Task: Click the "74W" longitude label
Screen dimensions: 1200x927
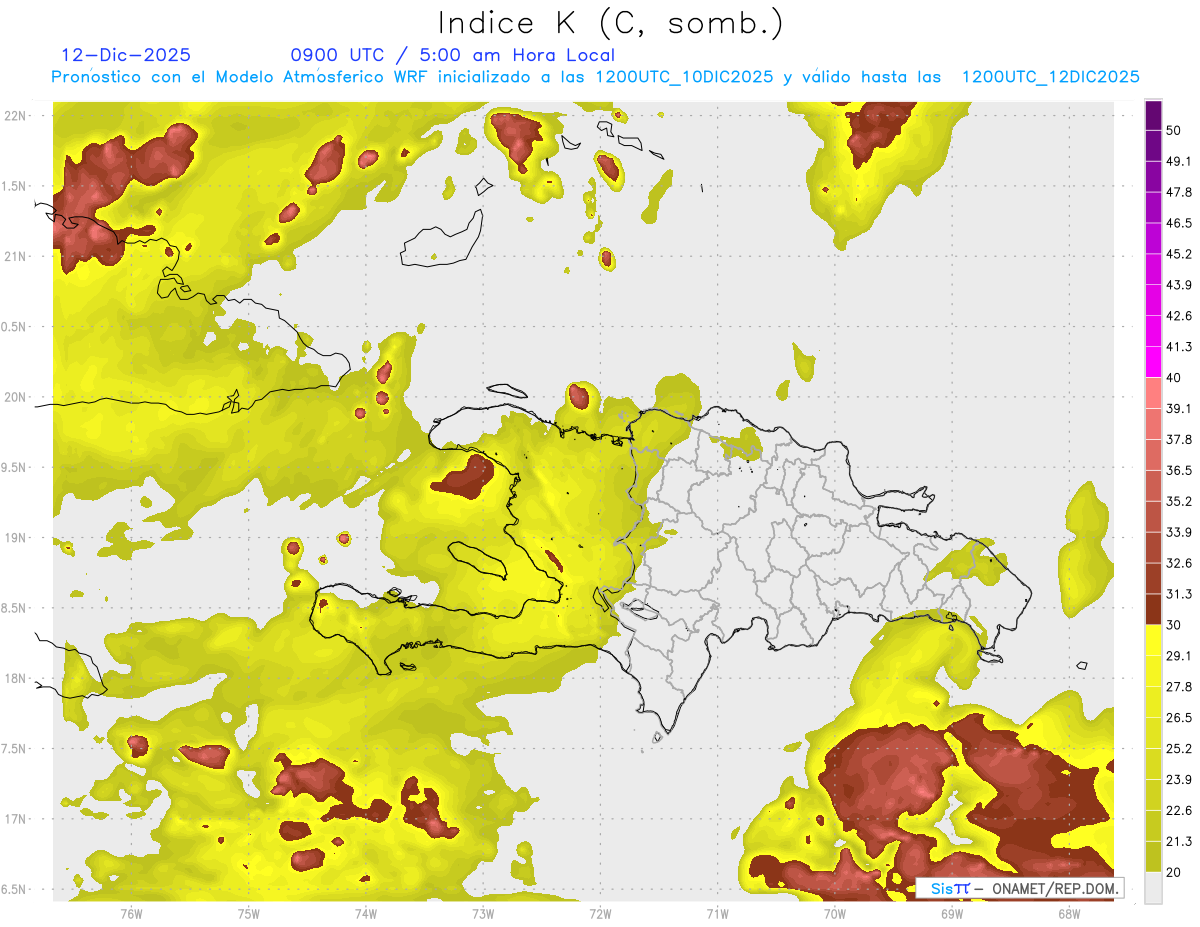Action: point(366,913)
